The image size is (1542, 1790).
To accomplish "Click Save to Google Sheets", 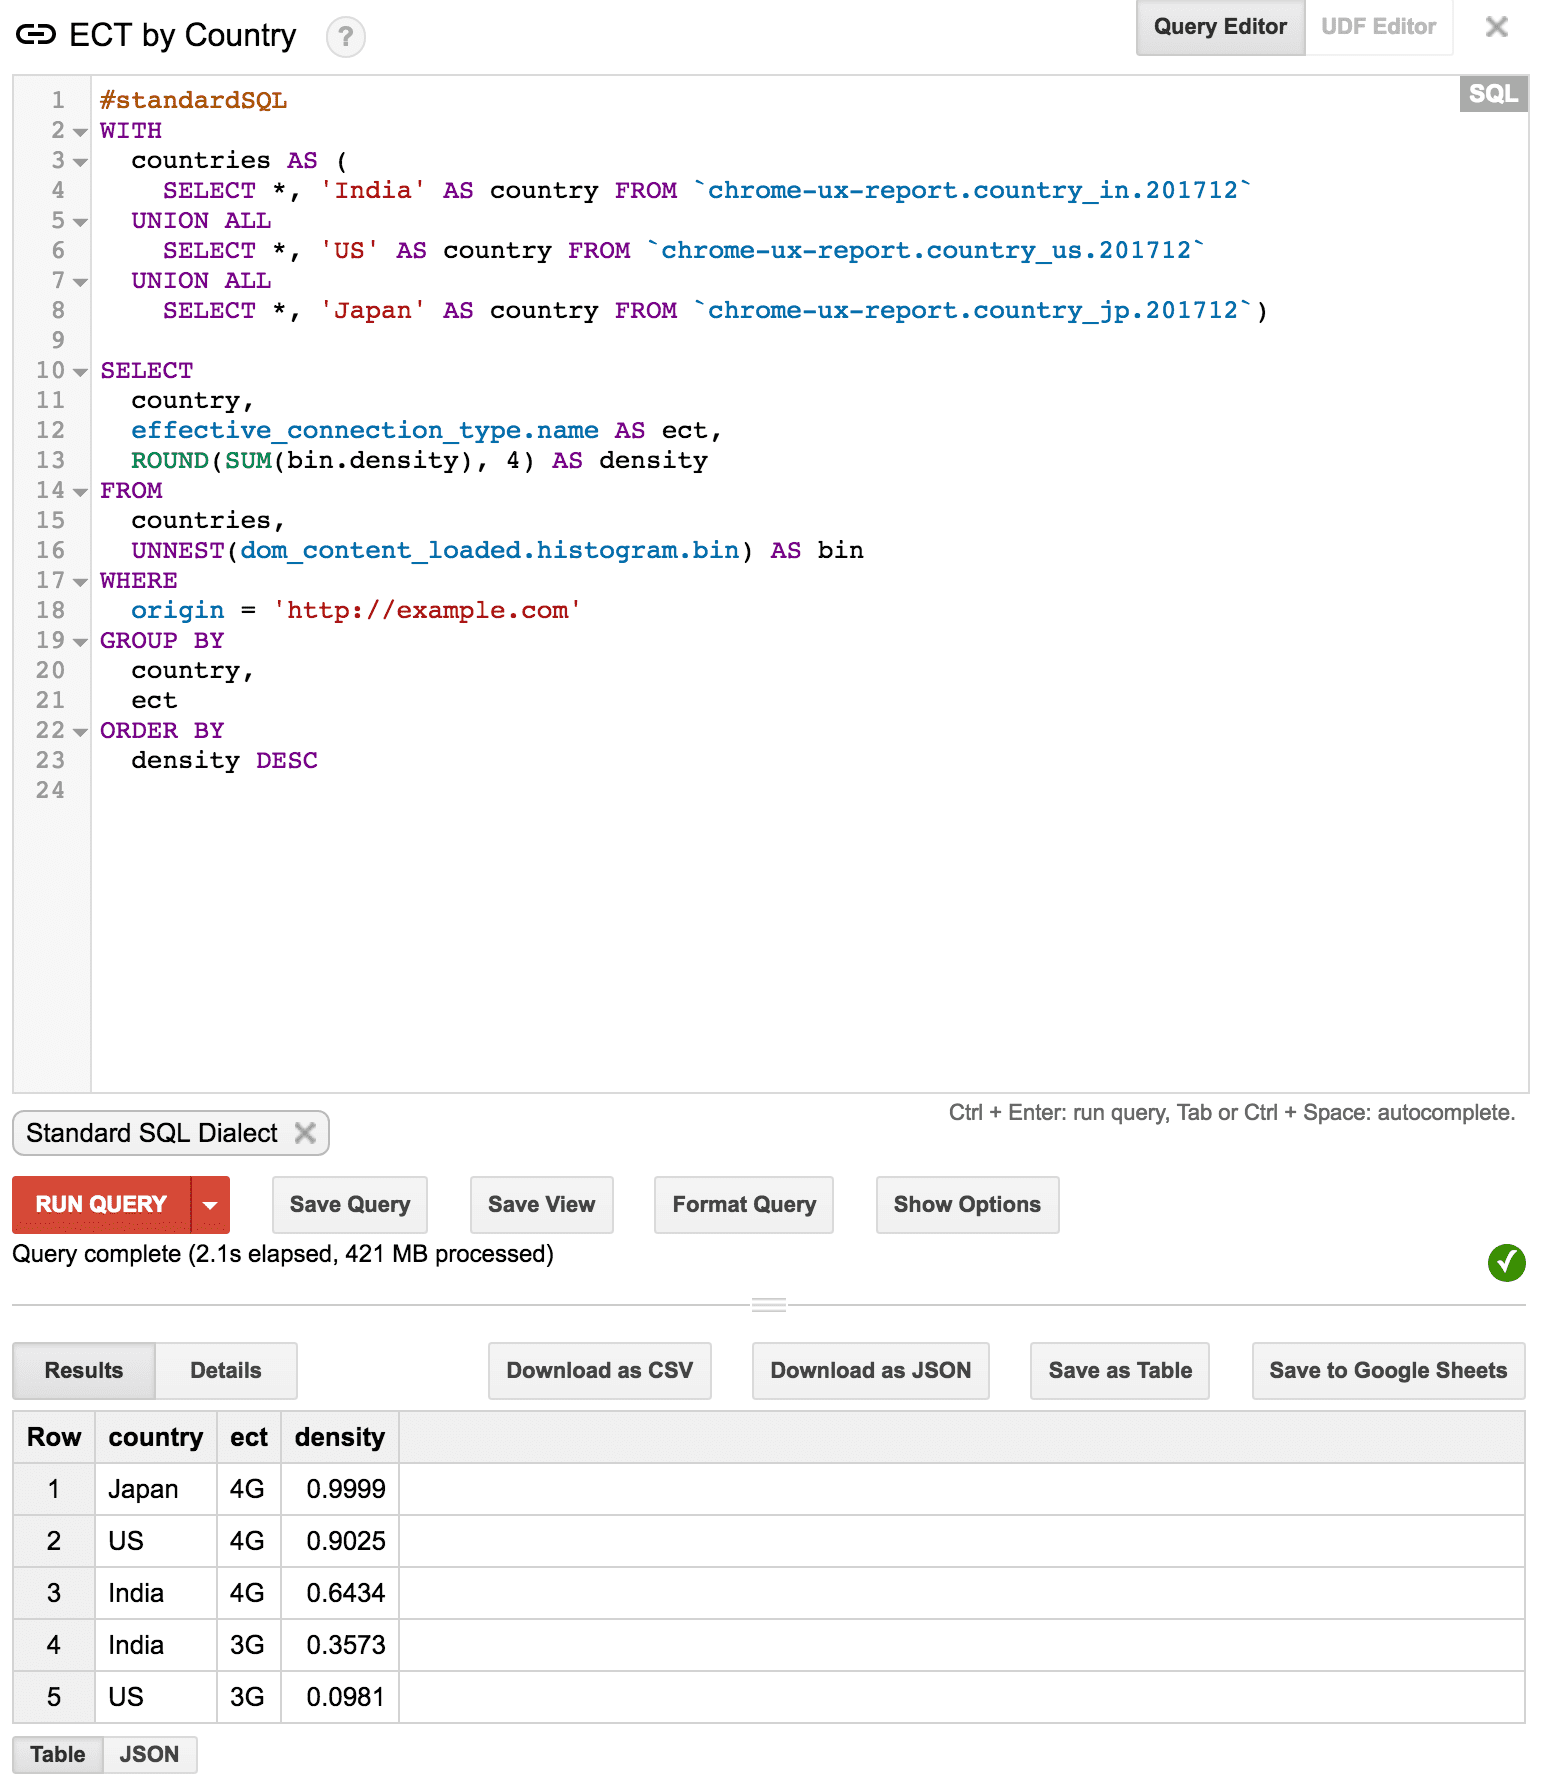I will click(x=1387, y=1370).
